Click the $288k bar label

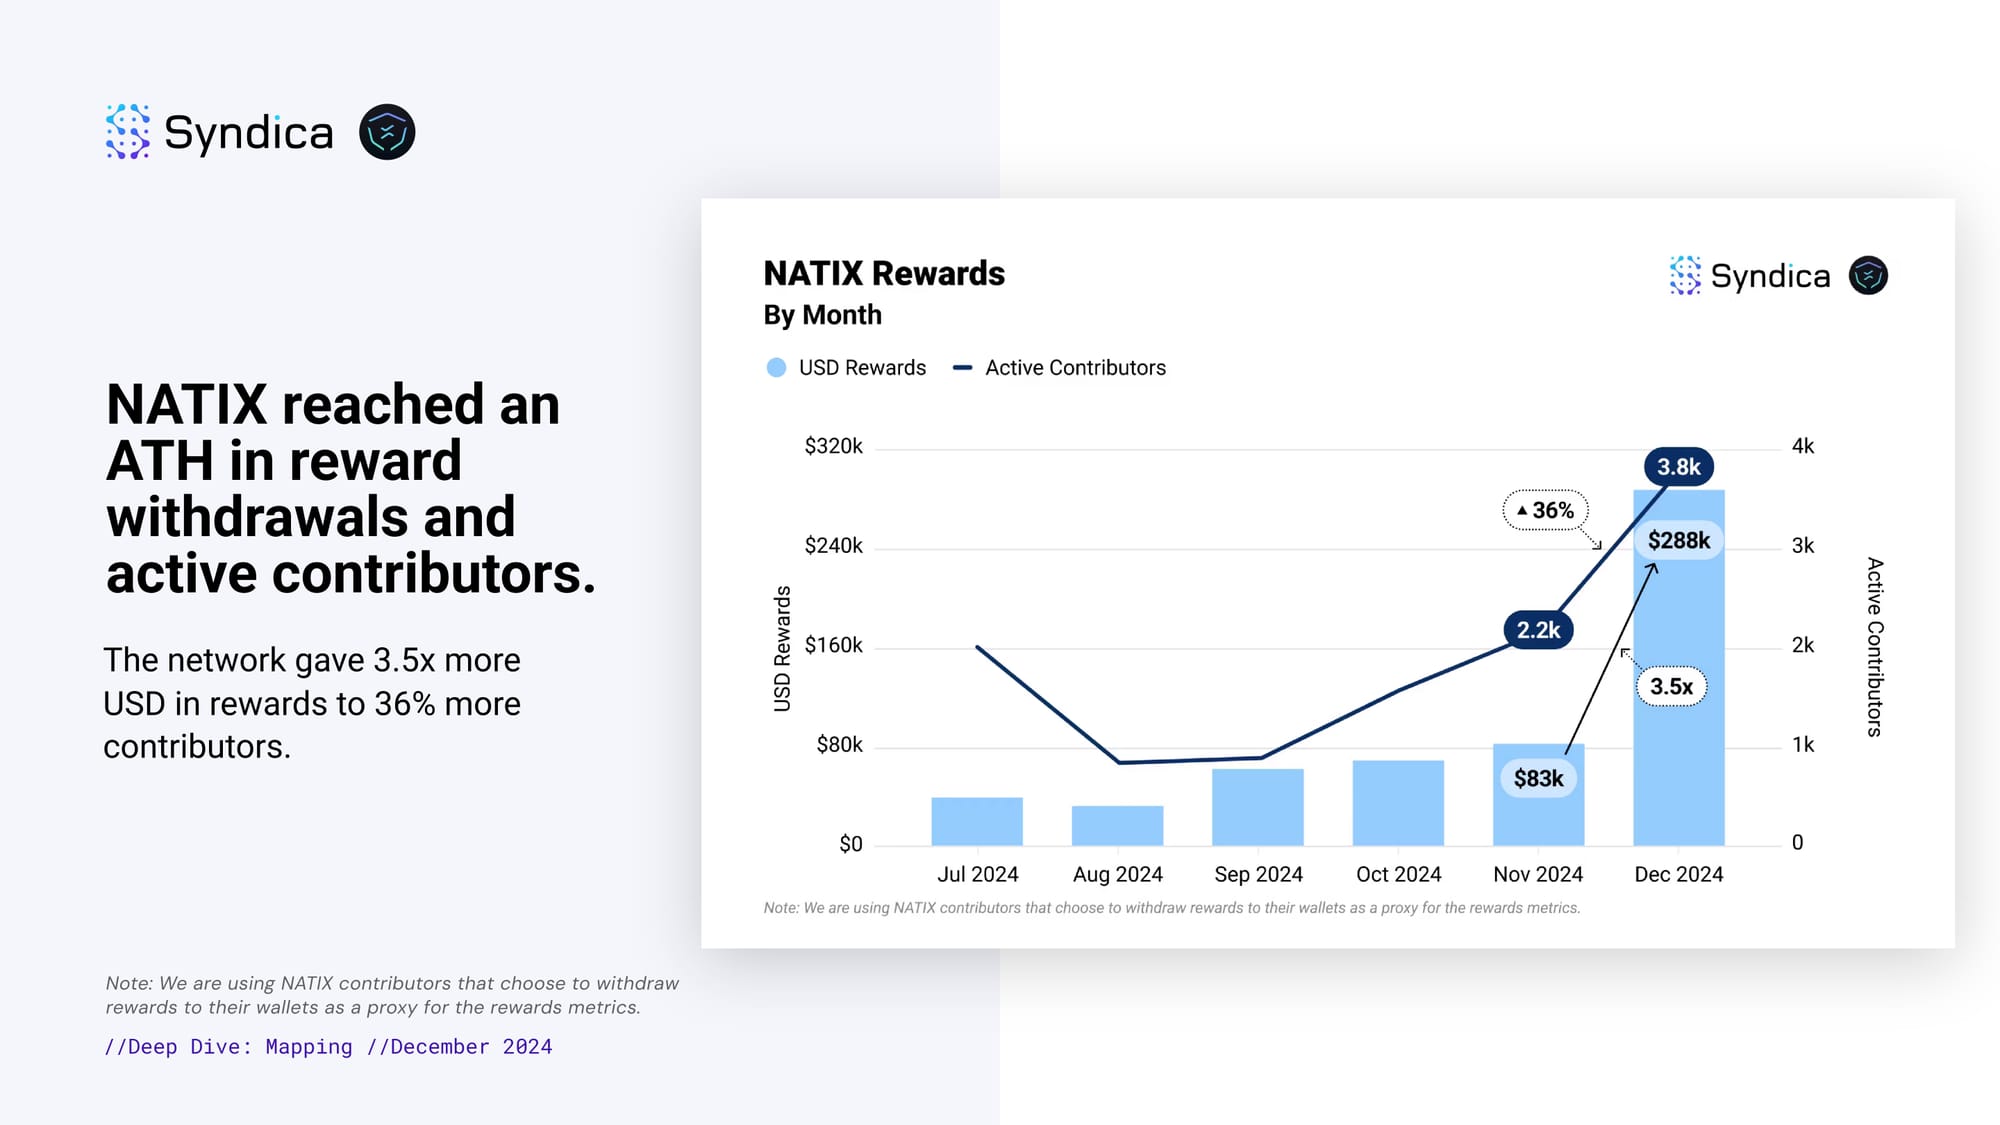click(x=1678, y=541)
